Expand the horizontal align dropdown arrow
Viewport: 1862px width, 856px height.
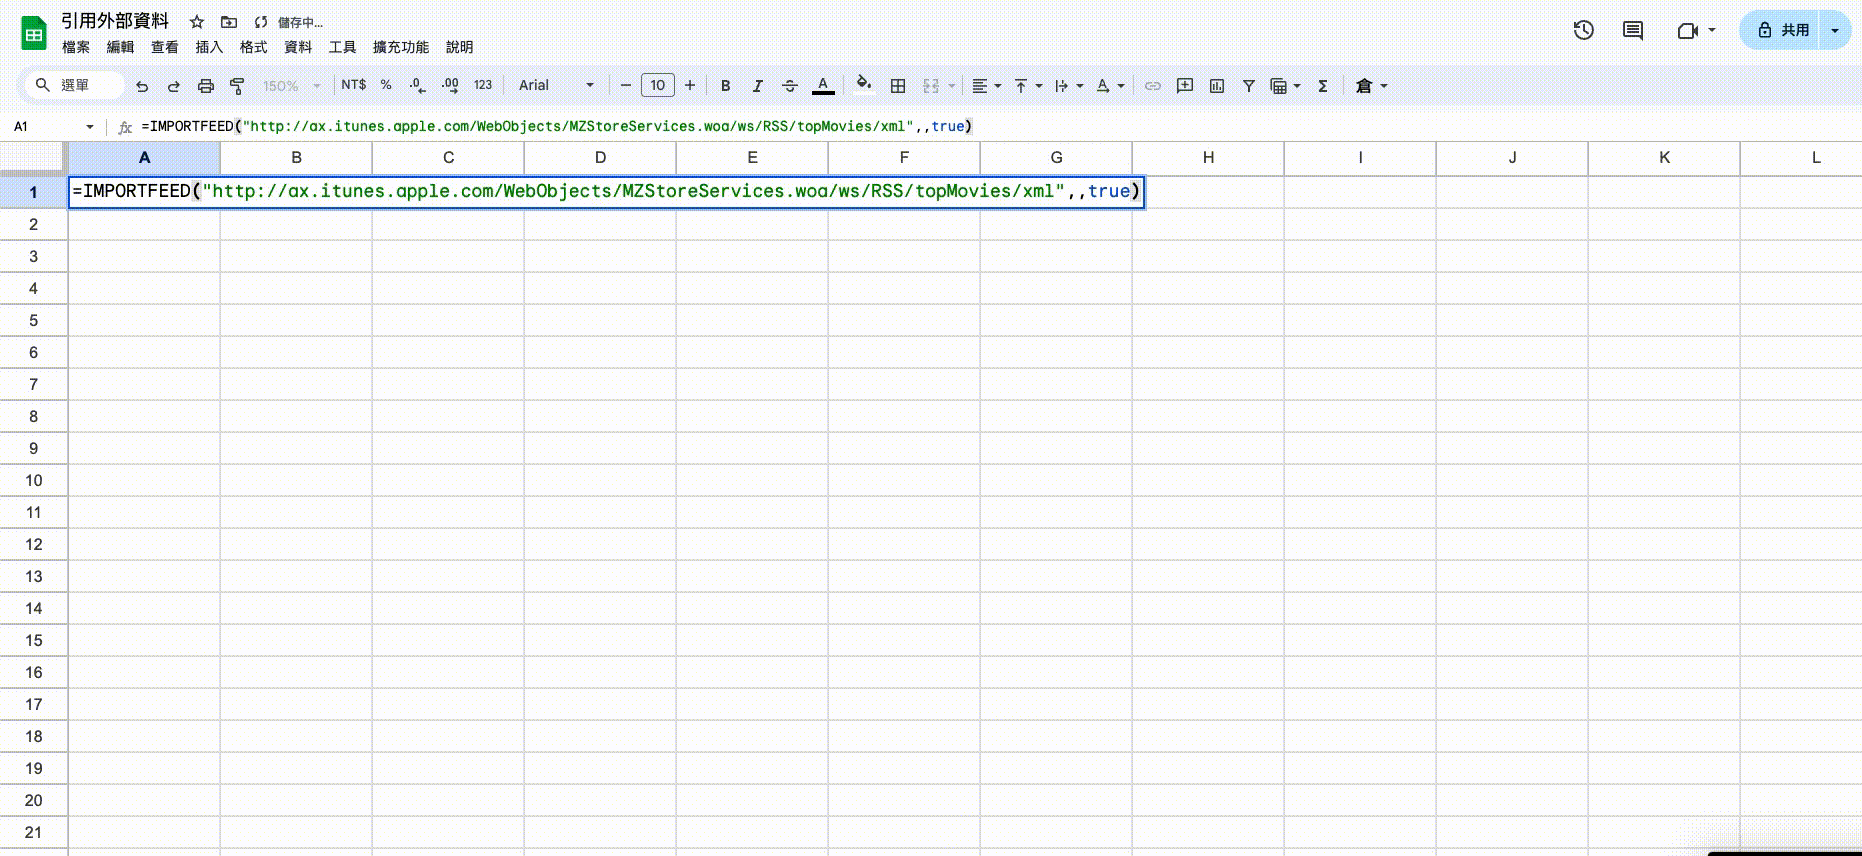(x=998, y=86)
